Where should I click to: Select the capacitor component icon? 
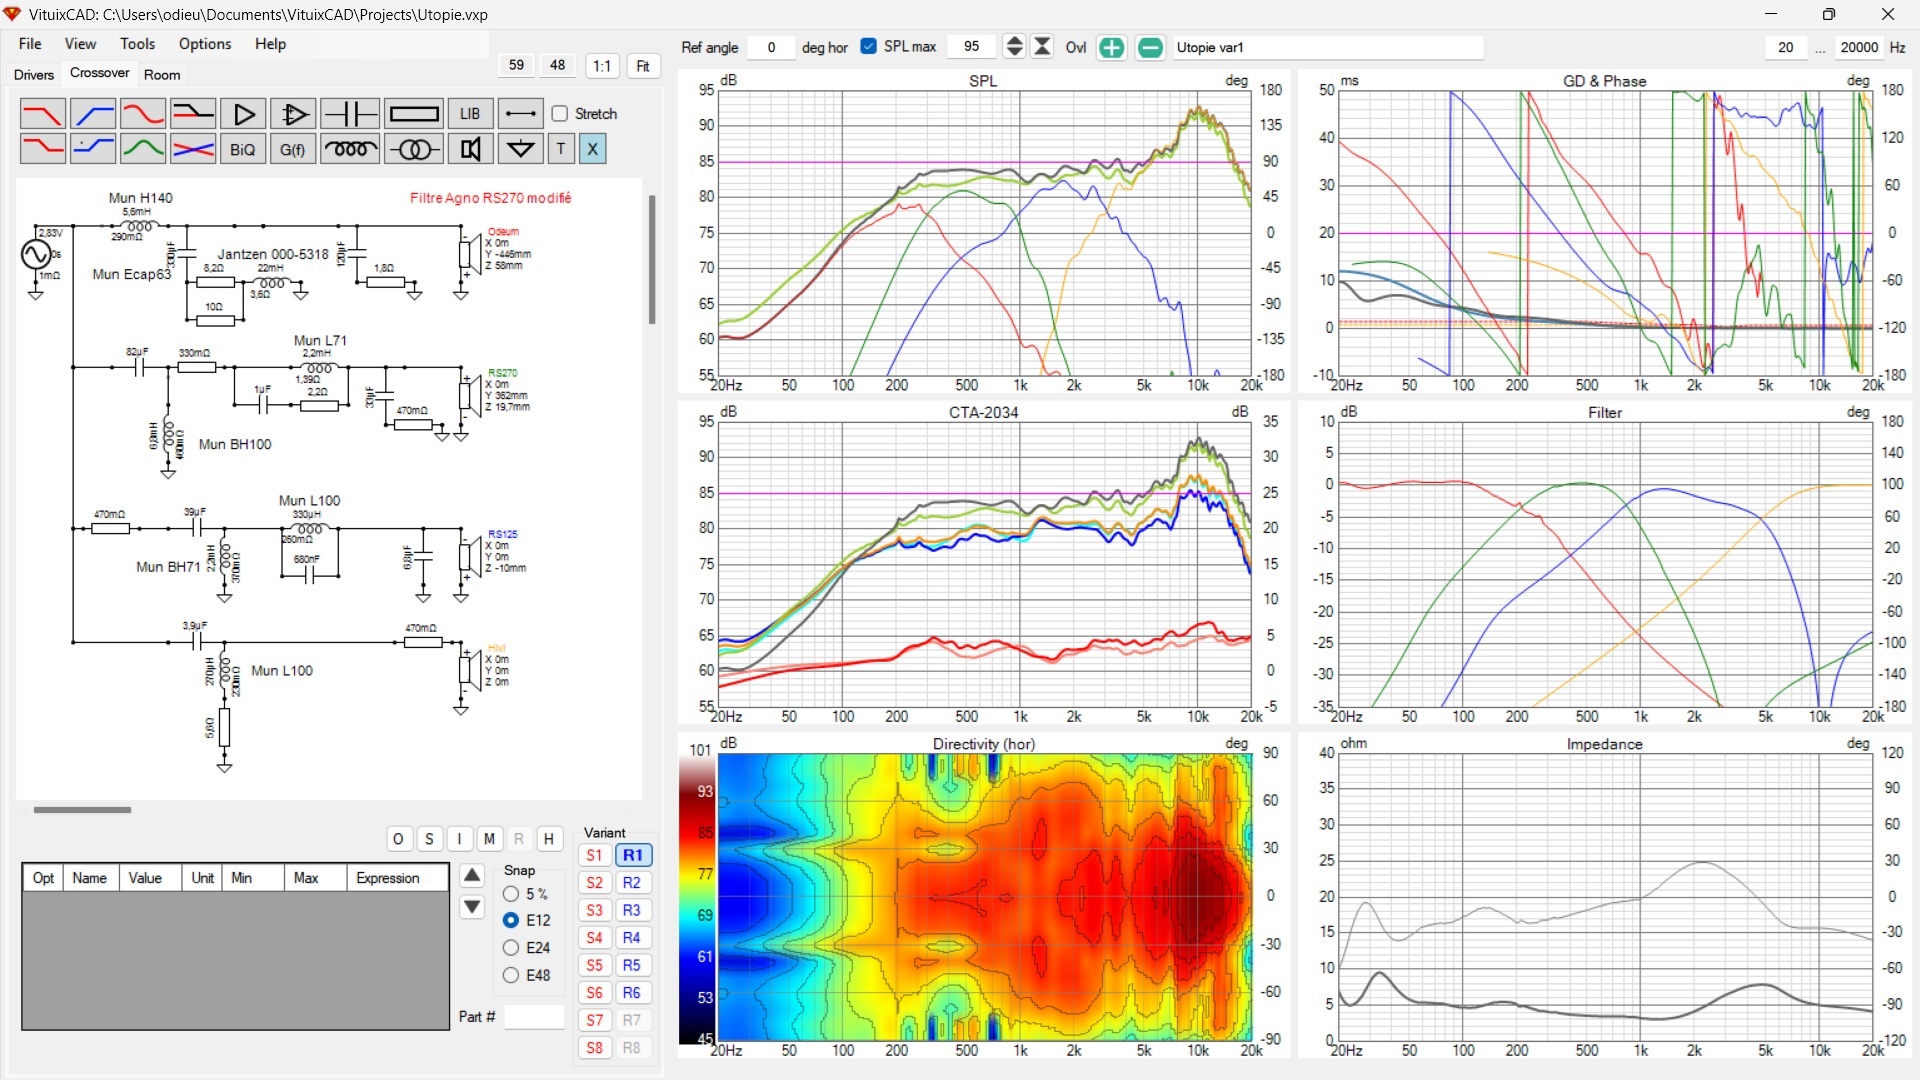pos(350,114)
